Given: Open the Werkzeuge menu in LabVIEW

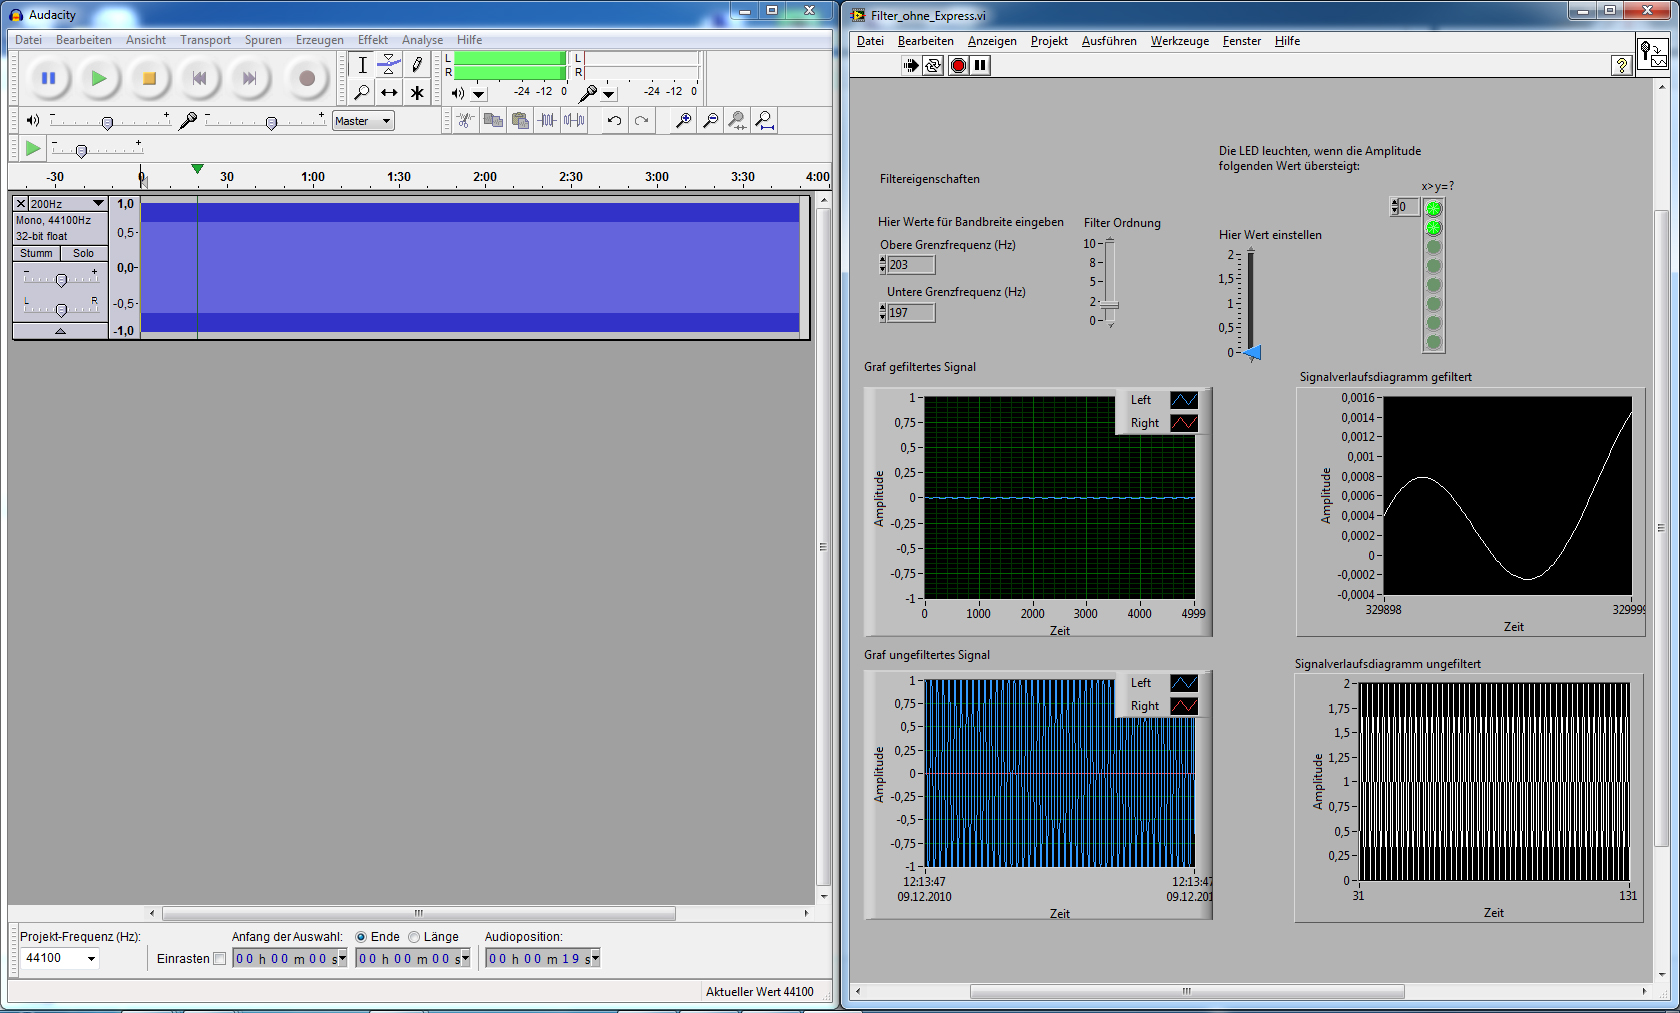Looking at the screenshot, I should coord(1179,41).
